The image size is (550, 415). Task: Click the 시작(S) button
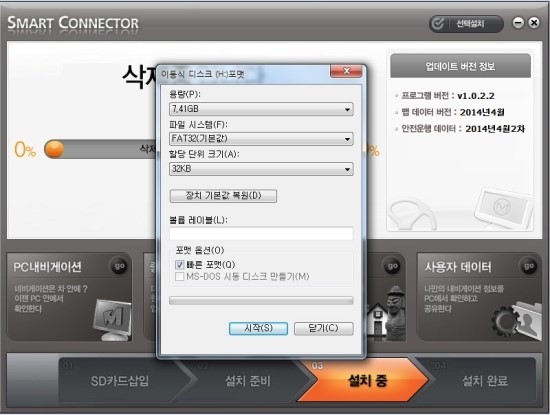tap(259, 328)
